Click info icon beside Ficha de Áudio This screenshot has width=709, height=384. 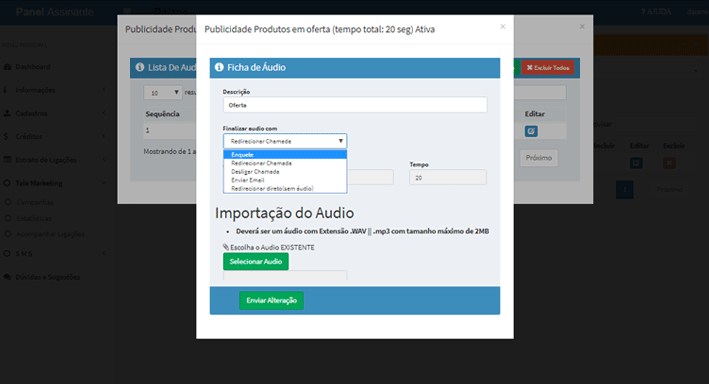(x=219, y=67)
